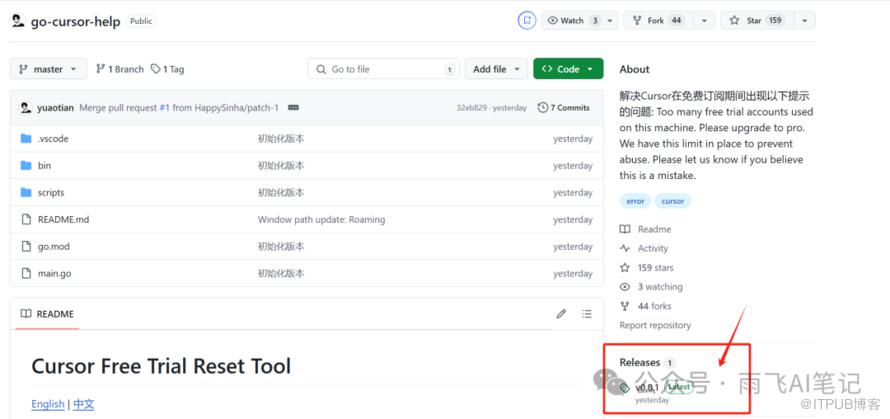The width and height of the screenshot is (890, 419).
Task: Expand commit message ellipsis button
Action: click(293, 107)
